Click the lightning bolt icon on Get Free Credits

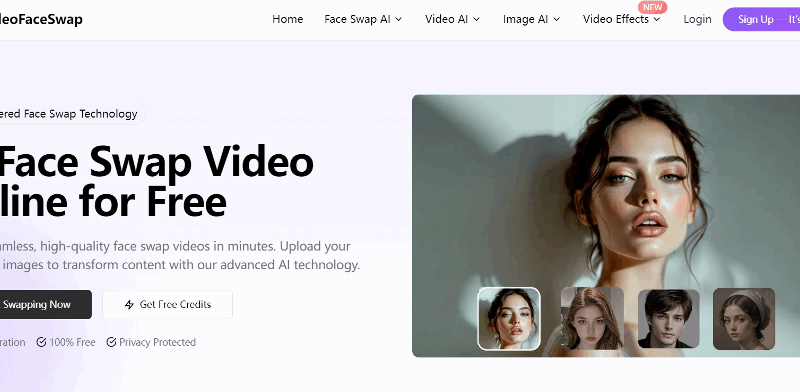[130, 305]
